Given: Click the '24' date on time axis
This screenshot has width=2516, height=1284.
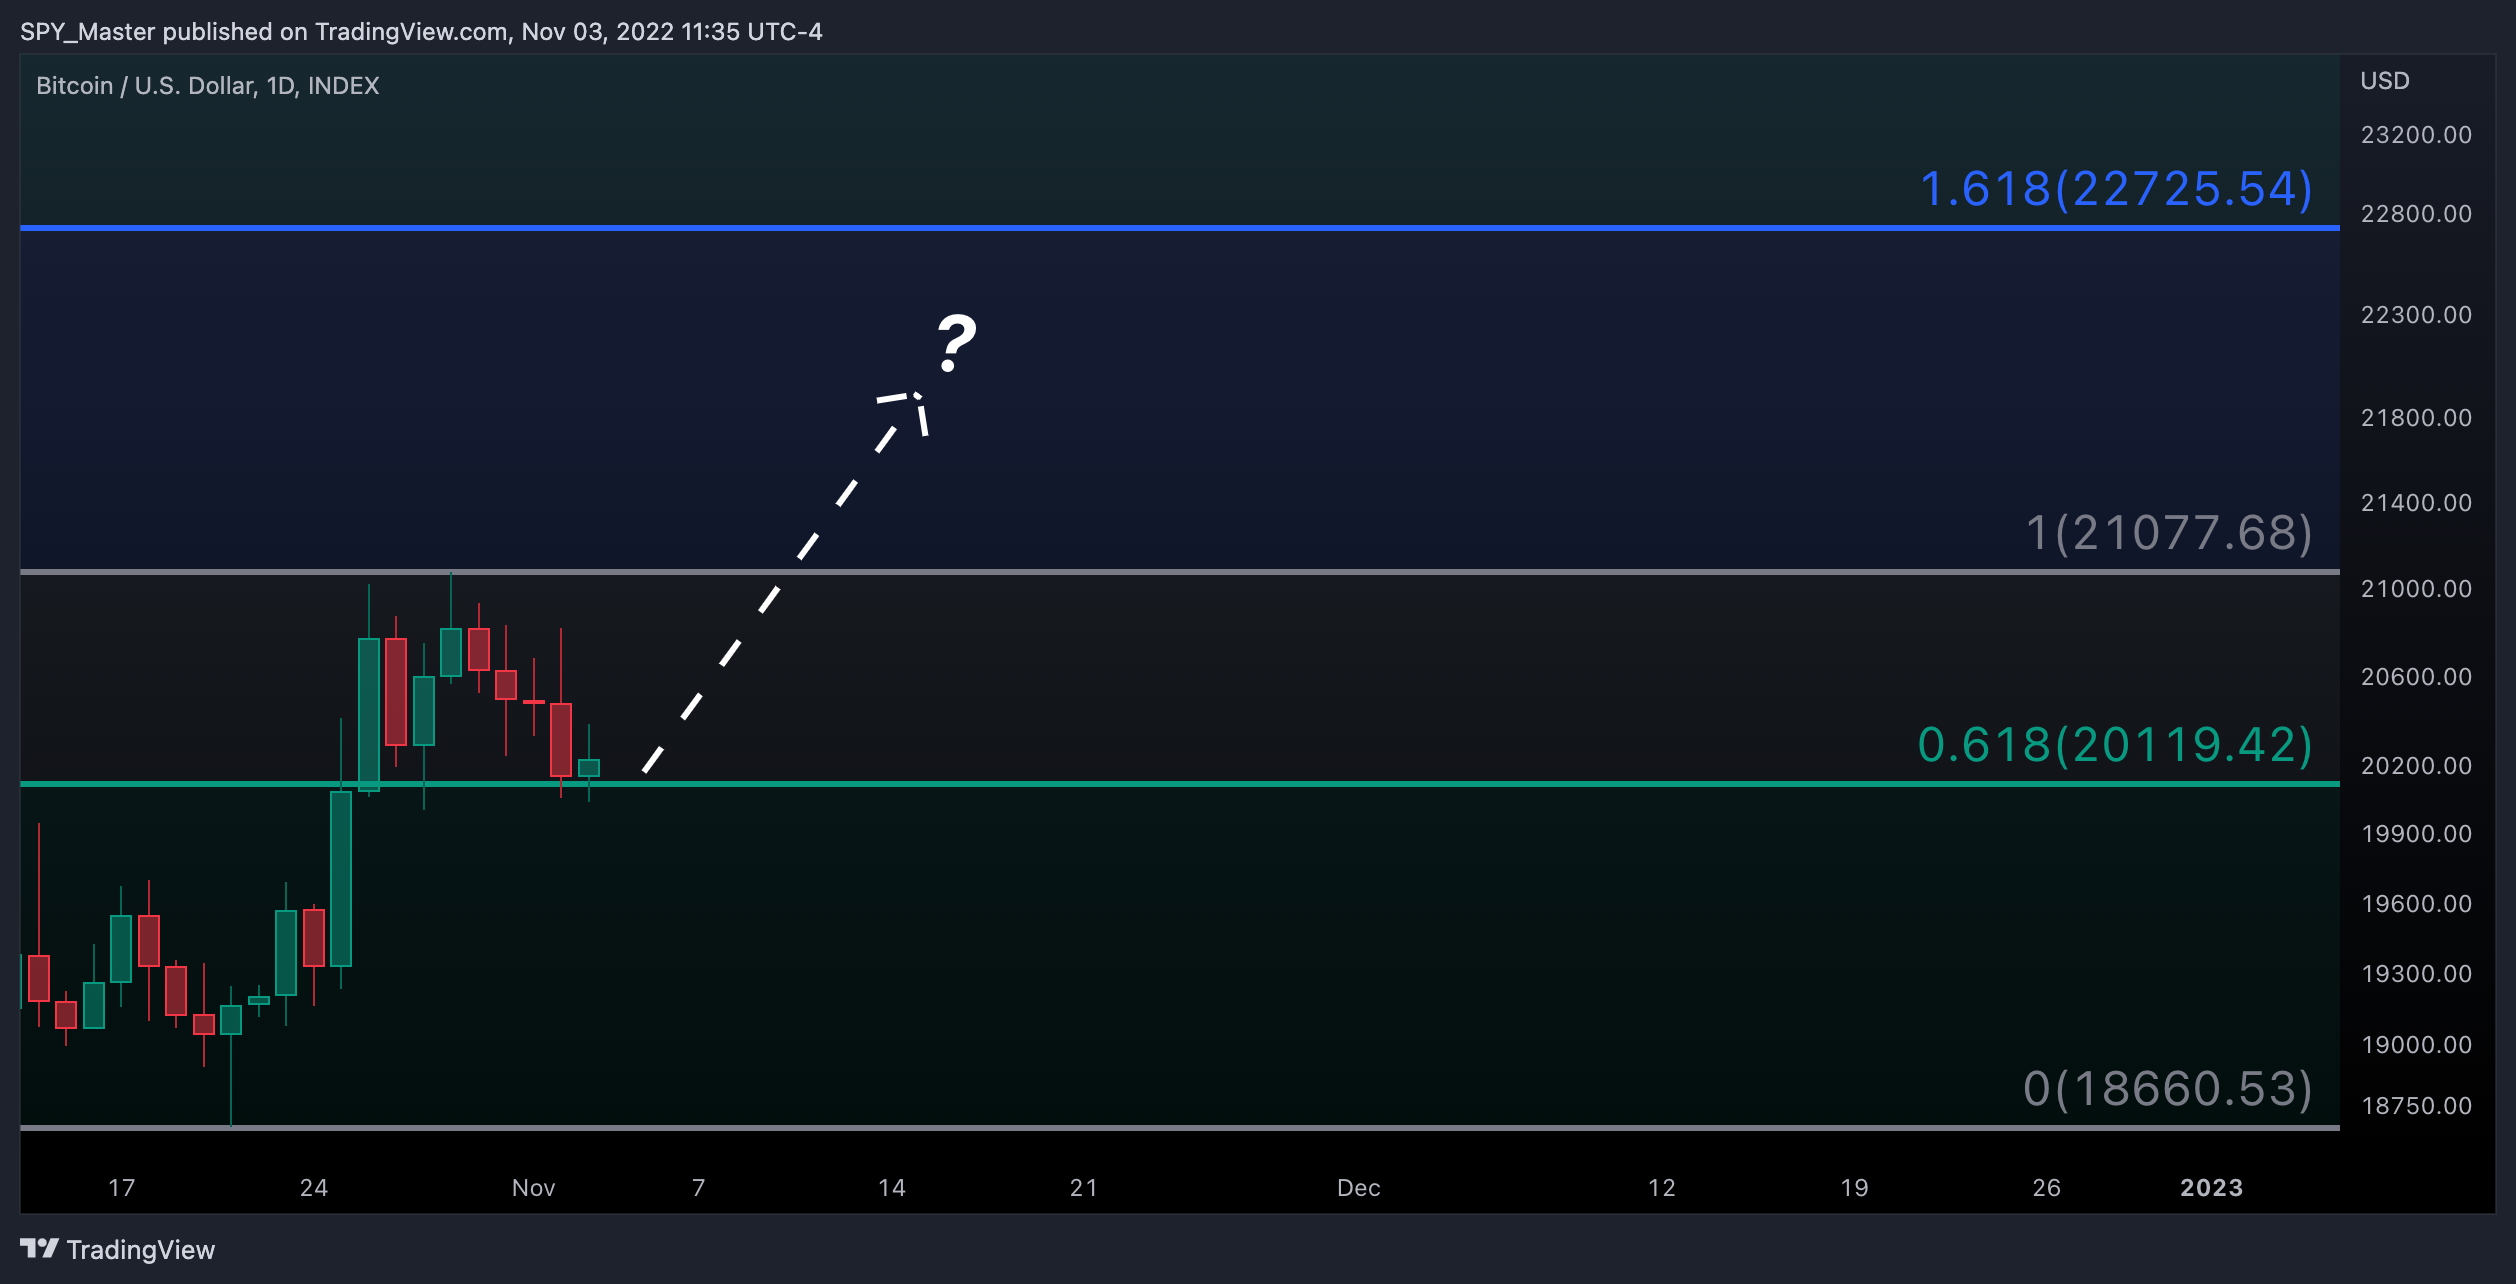Looking at the screenshot, I should (x=314, y=1188).
